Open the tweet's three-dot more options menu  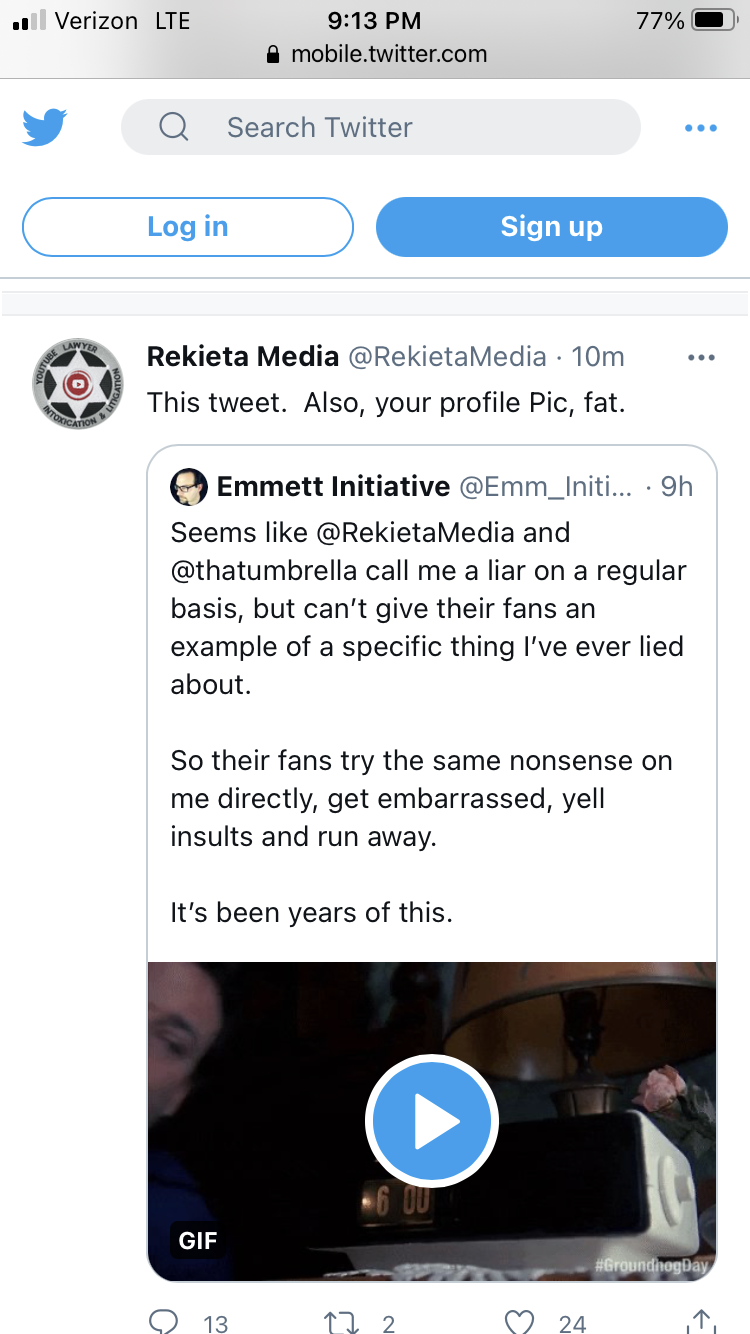(x=702, y=358)
